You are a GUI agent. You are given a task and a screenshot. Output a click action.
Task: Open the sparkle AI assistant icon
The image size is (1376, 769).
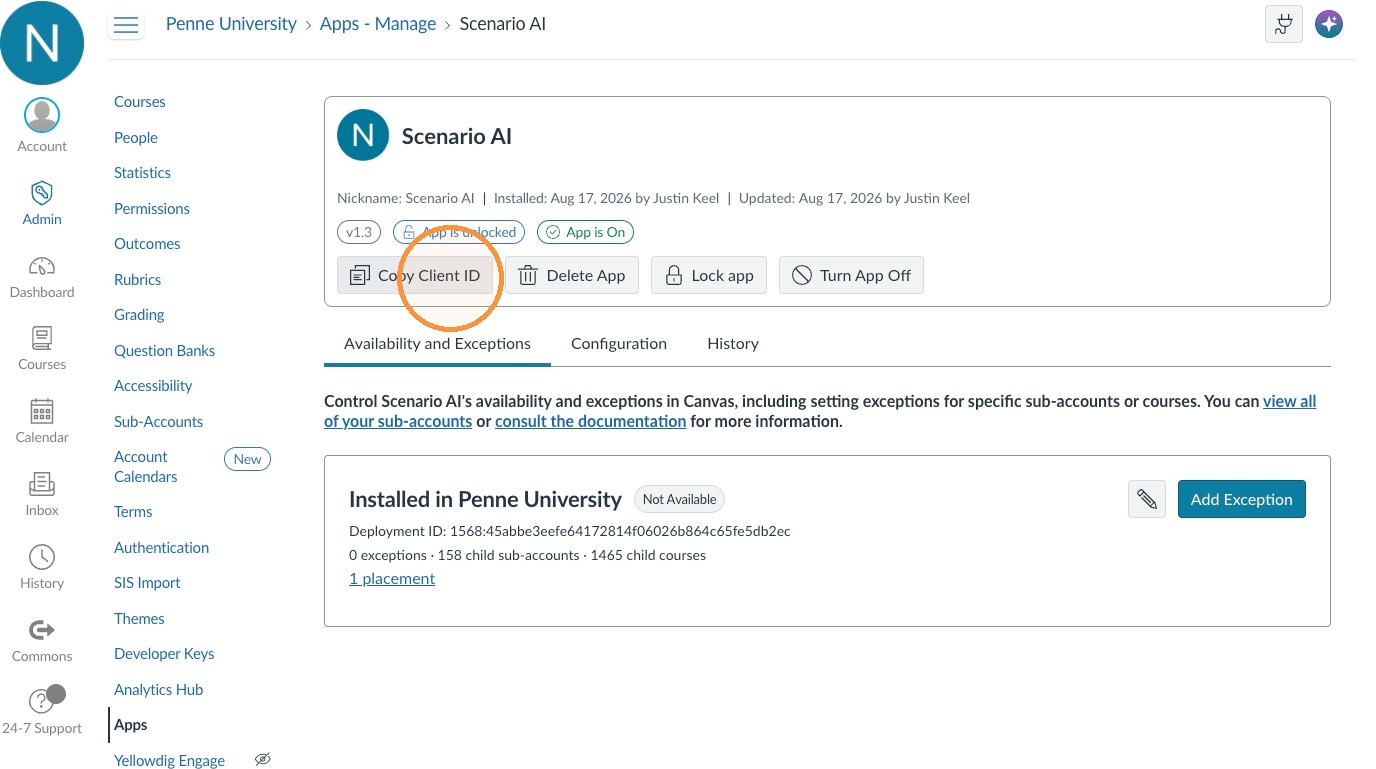[x=1328, y=25]
